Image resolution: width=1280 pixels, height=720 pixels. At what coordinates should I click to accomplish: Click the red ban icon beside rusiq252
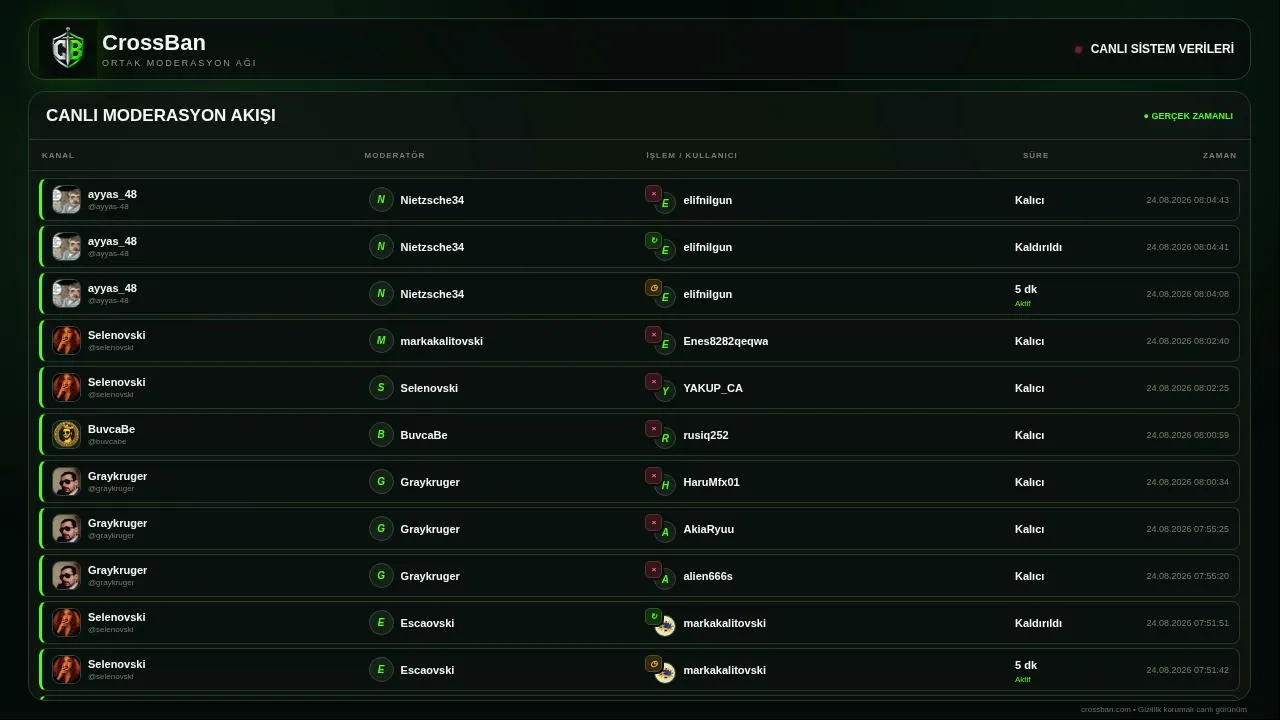[x=653, y=429]
